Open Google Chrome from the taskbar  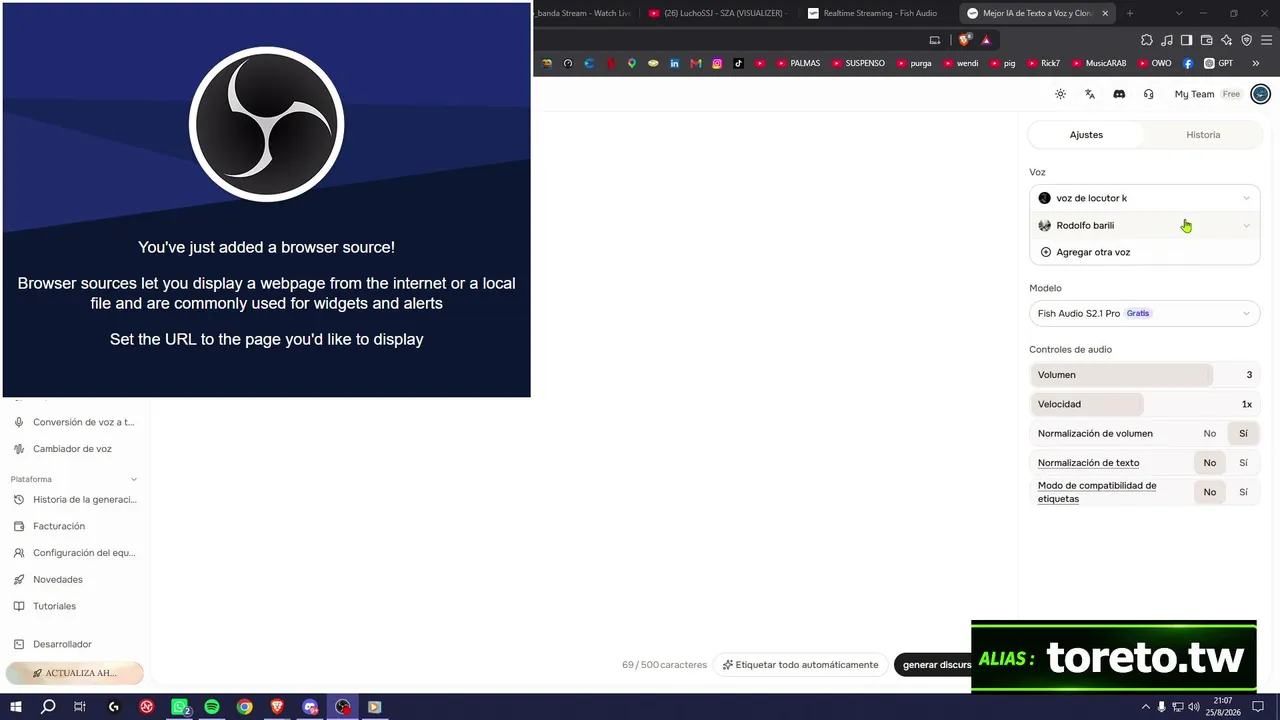(245, 707)
